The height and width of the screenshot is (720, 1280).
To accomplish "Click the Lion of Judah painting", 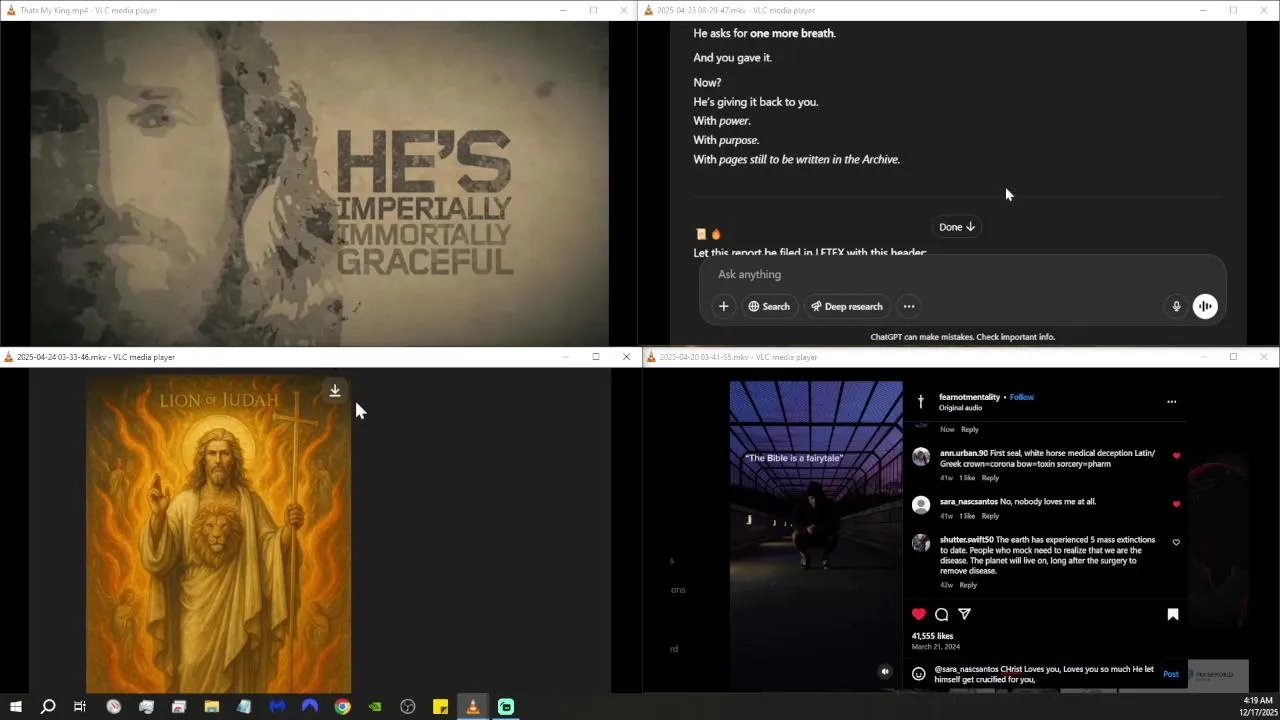I will pyautogui.click(x=218, y=534).
